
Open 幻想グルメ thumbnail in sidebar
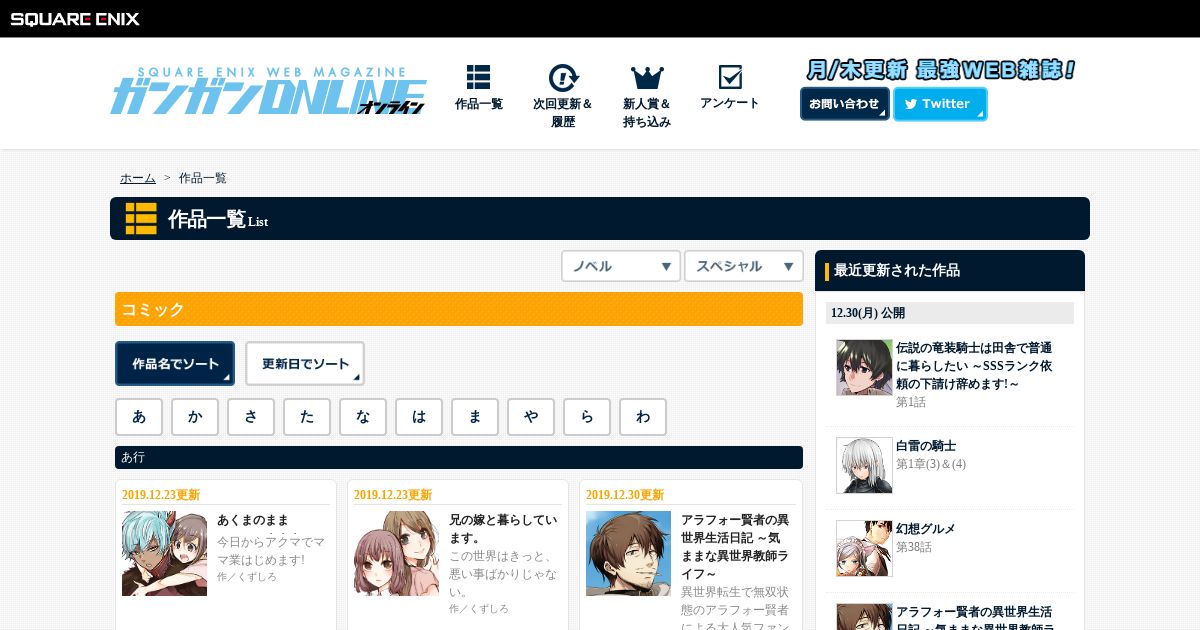[864, 548]
